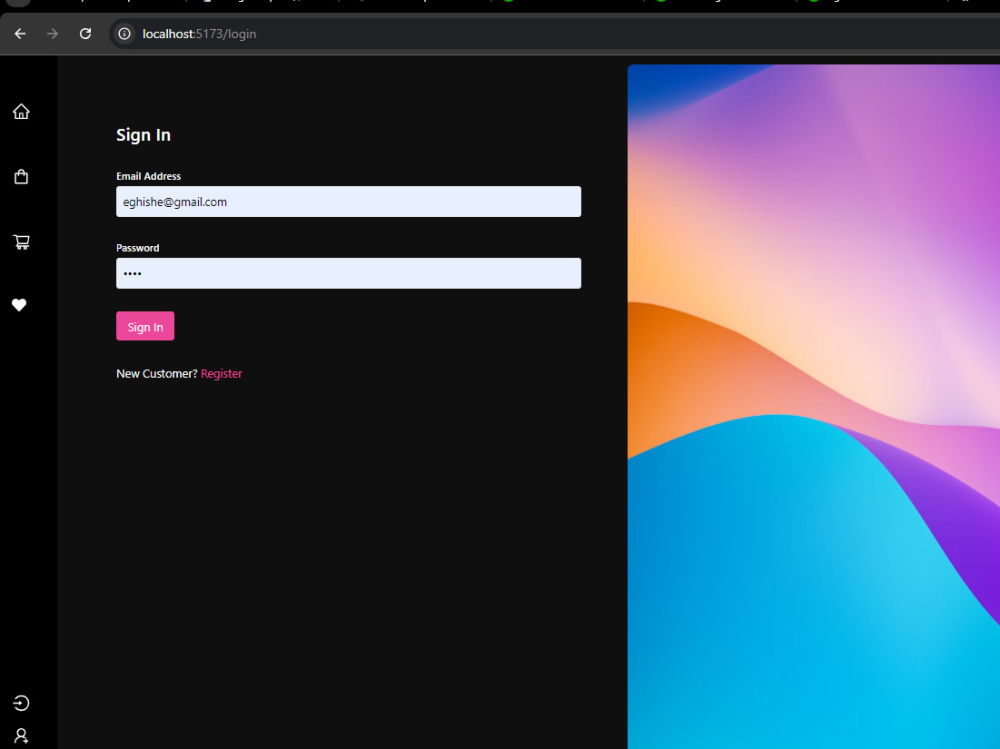Click the browser forward arrow
Viewport: 1000px width, 749px height.
(x=52, y=34)
